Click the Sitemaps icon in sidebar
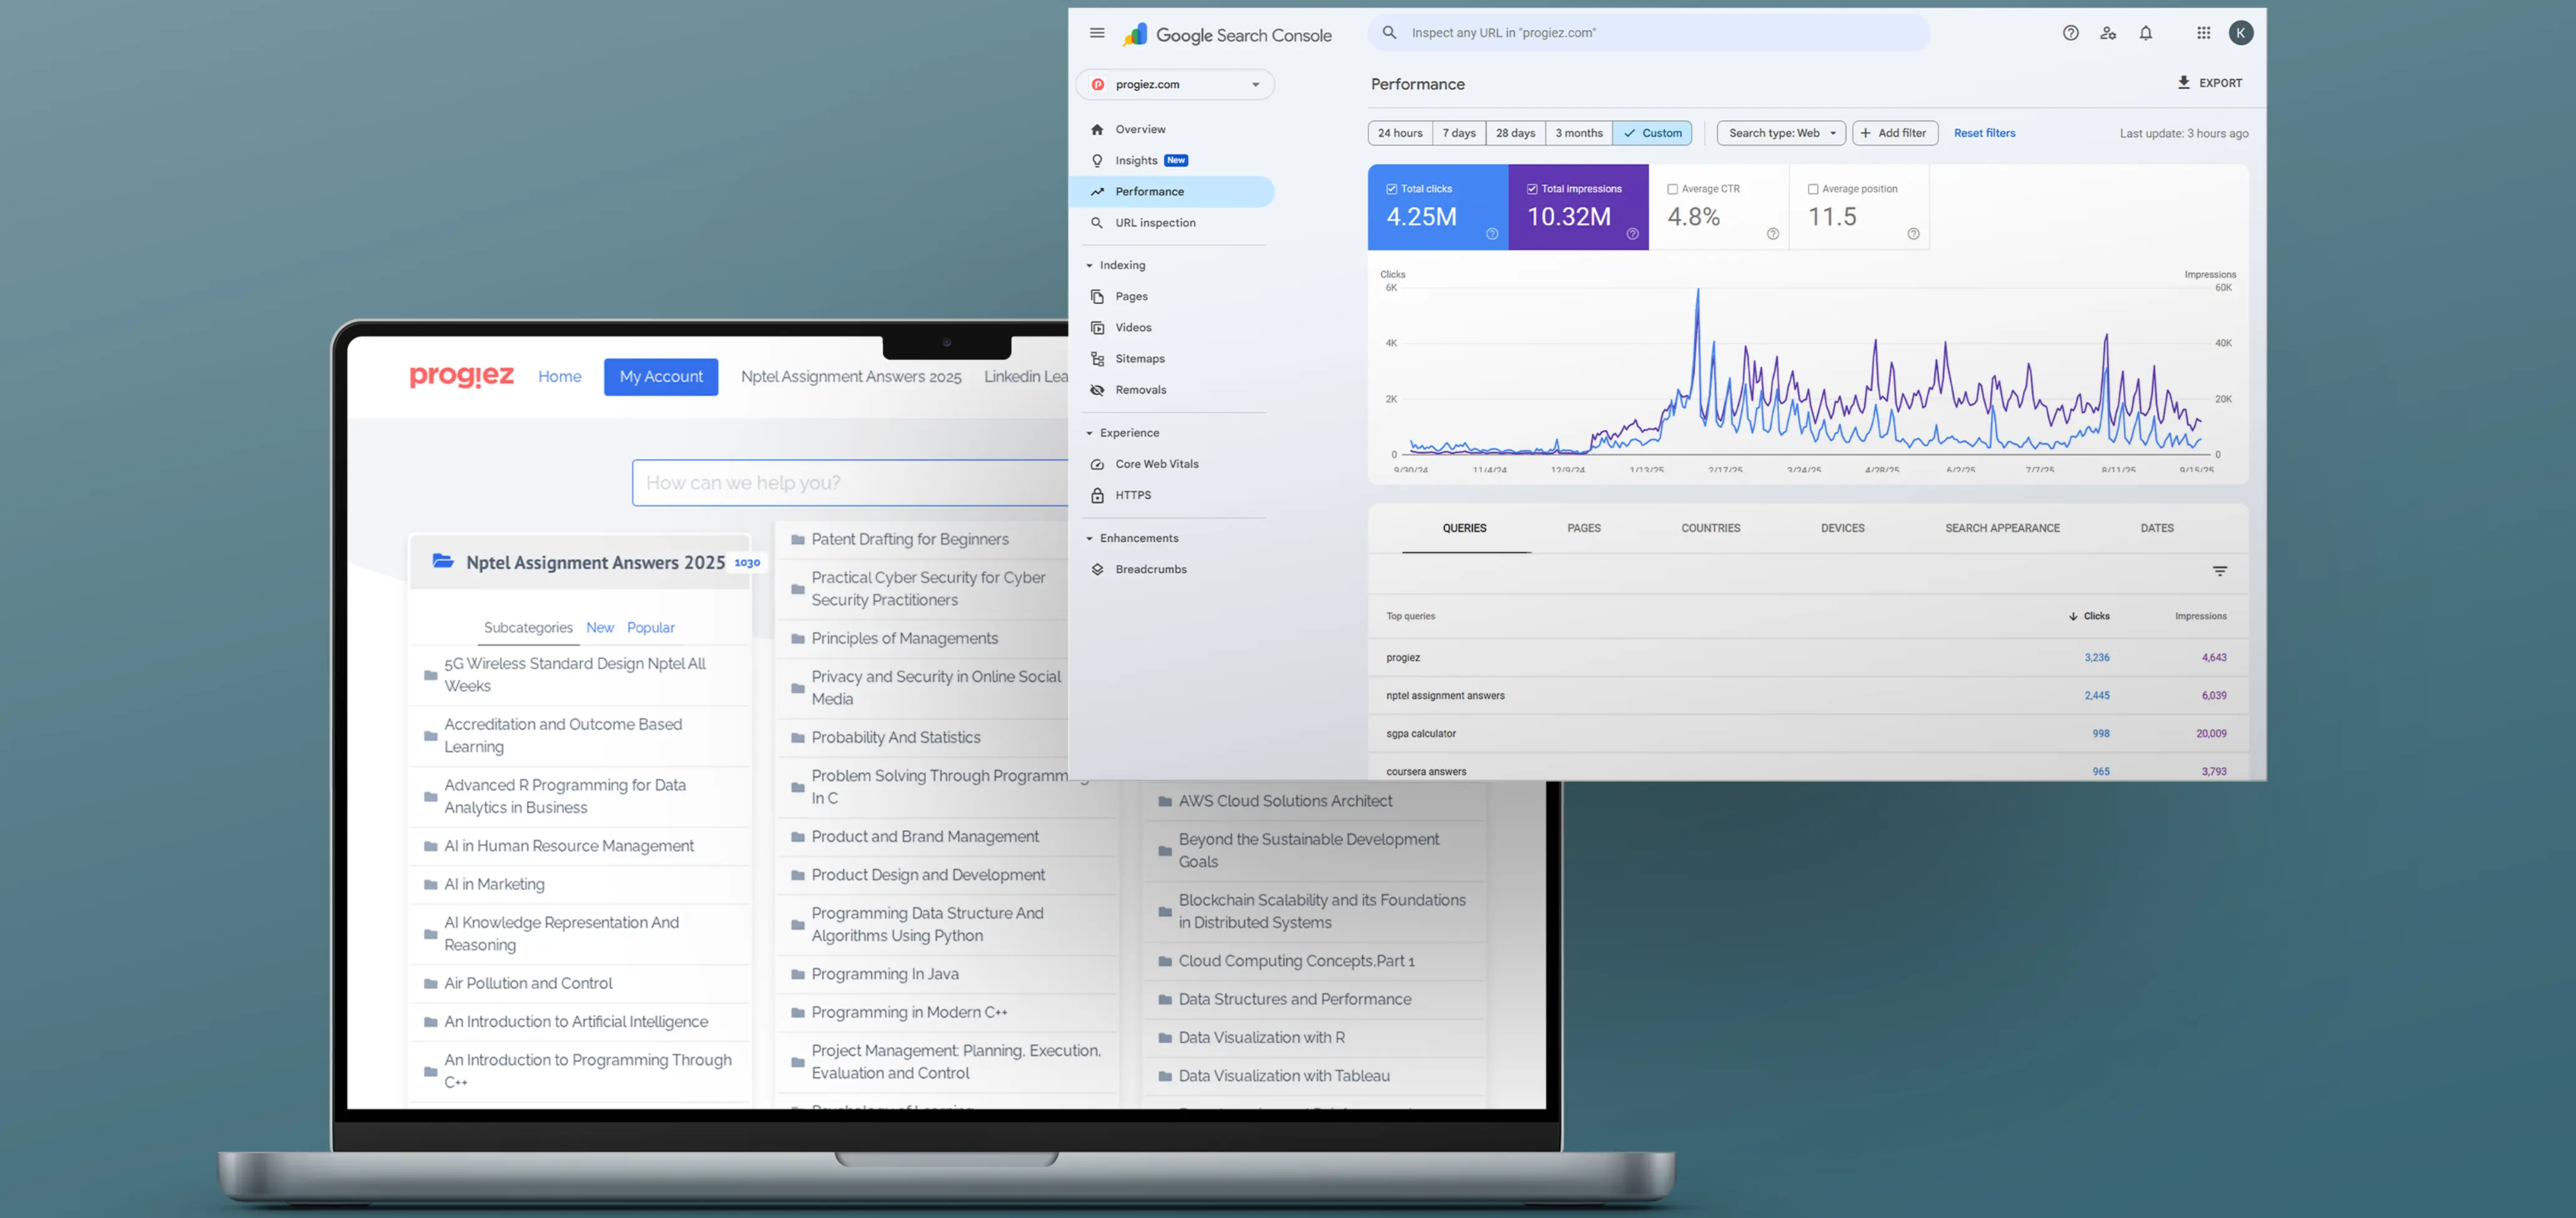 (x=1097, y=359)
